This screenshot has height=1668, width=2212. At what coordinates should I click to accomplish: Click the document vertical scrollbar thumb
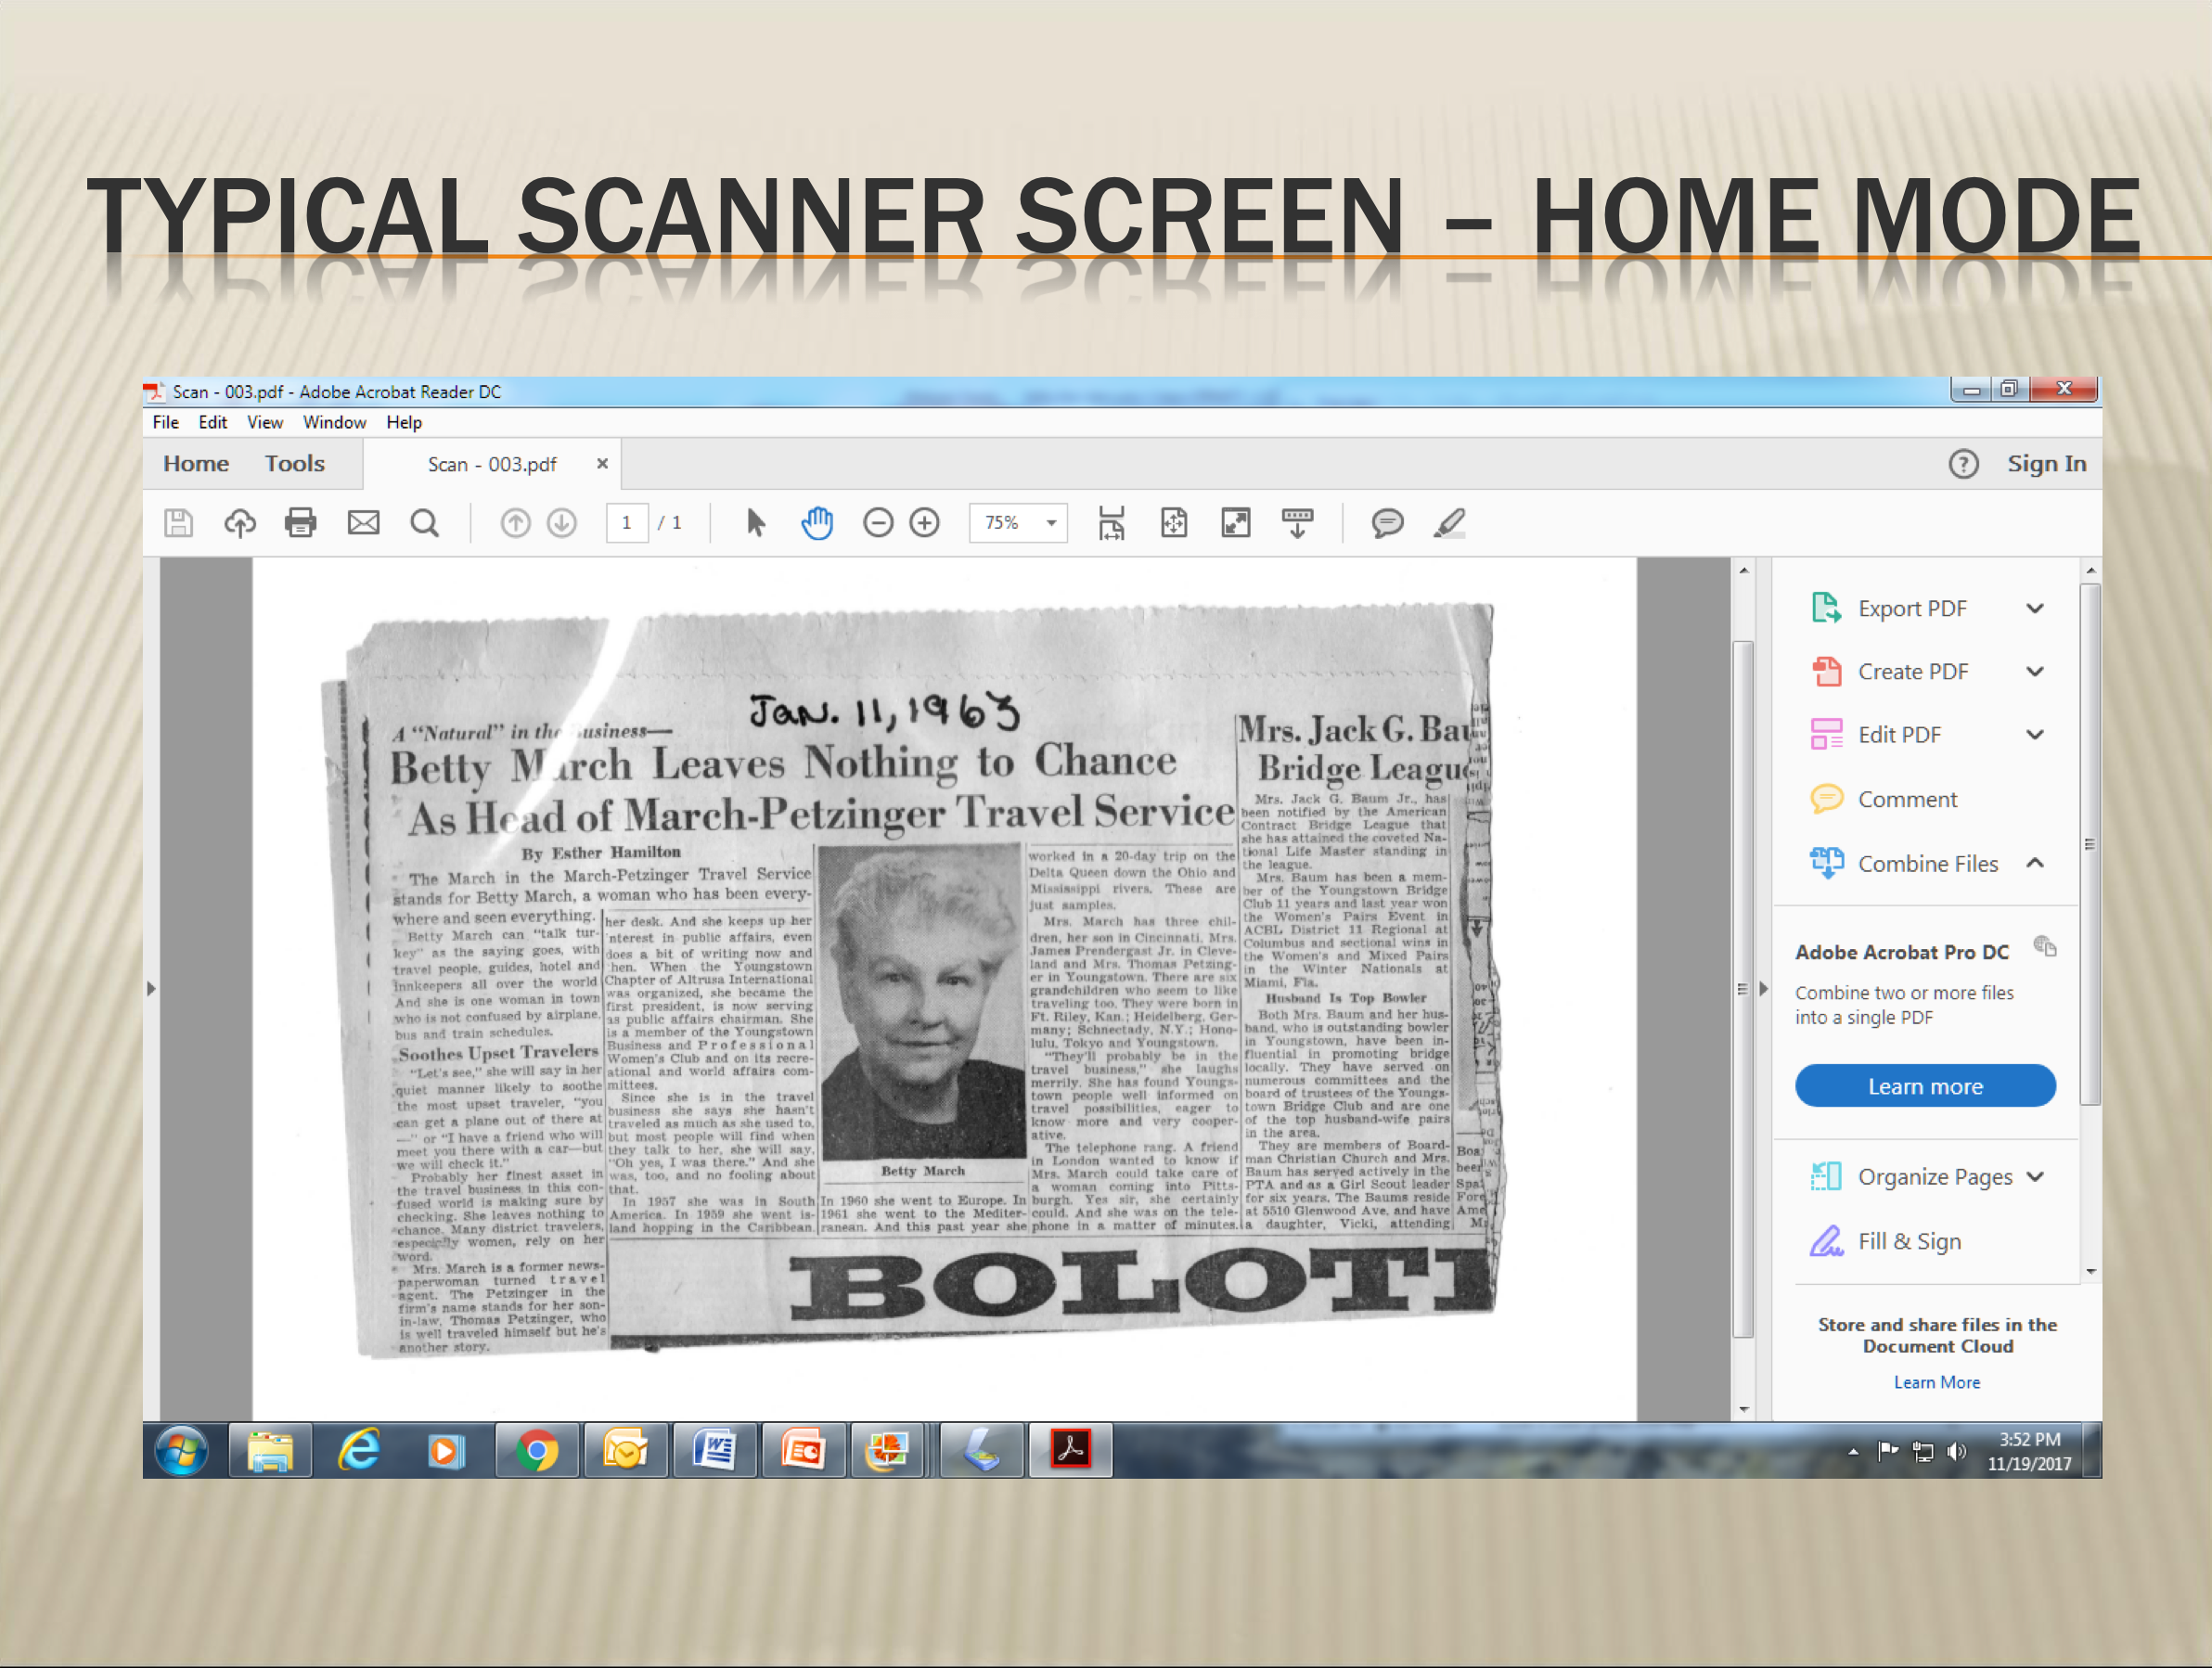coord(1743,989)
